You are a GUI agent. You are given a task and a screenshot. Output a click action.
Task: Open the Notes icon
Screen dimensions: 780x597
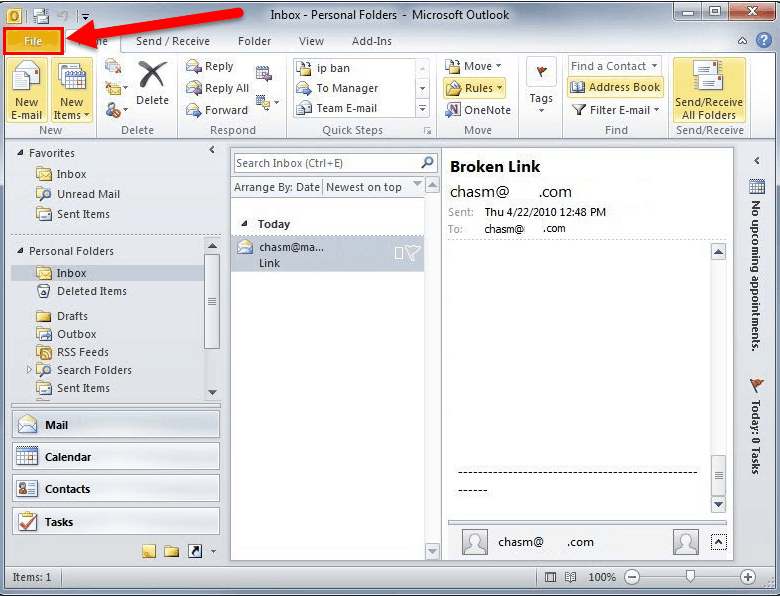(x=149, y=551)
